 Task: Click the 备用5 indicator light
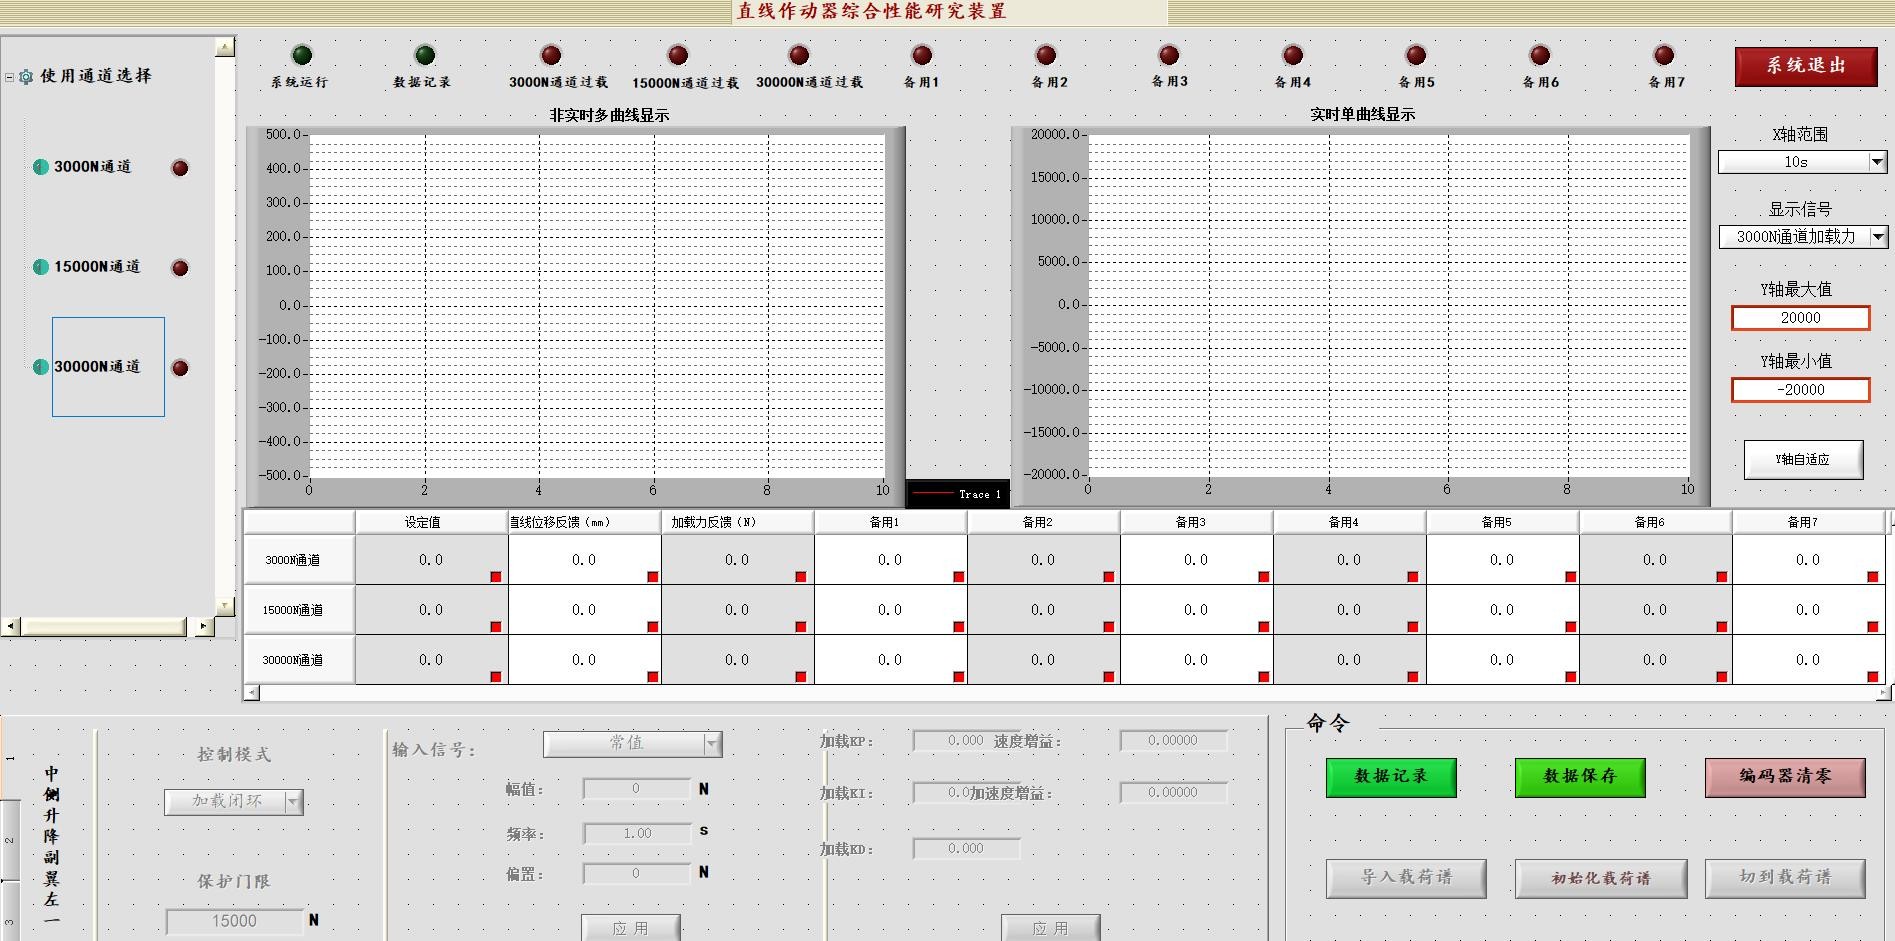tap(1416, 55)
